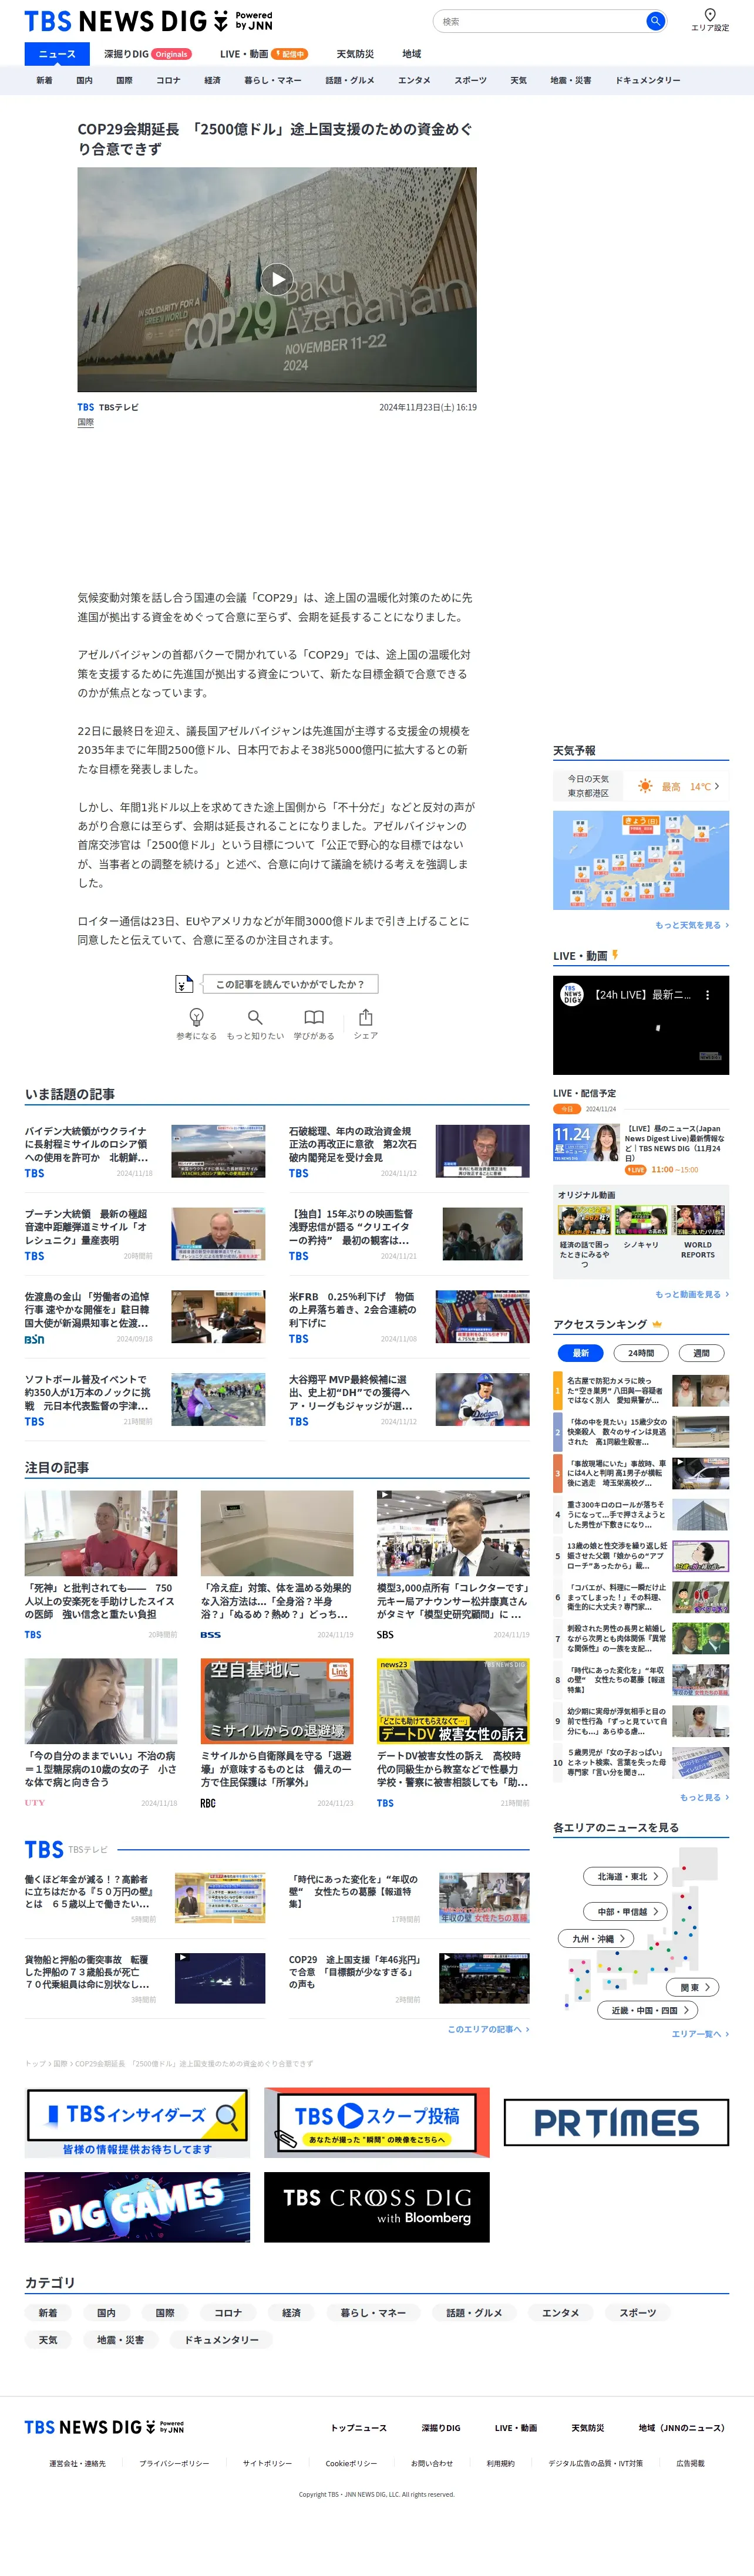
Task: Click the '国際' tag under the article byline
Action: tap(86, 422)
